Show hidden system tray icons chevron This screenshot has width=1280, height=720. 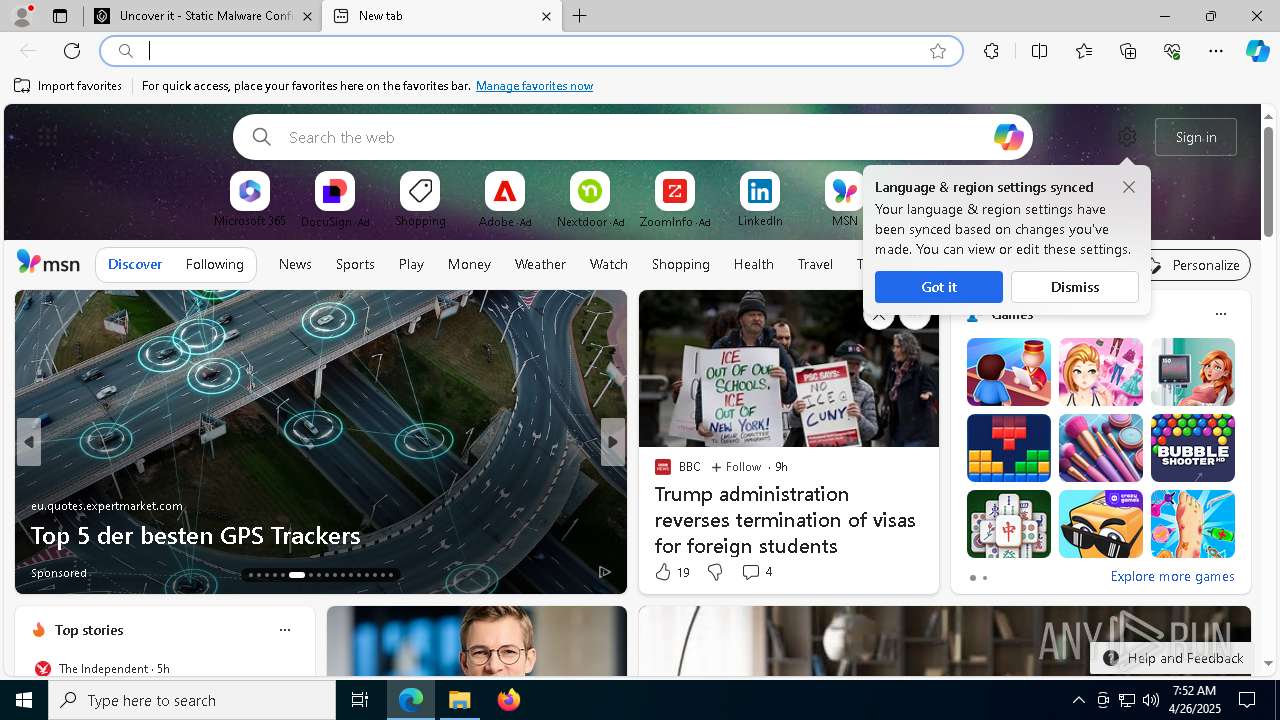click(x=1078, y=700)
